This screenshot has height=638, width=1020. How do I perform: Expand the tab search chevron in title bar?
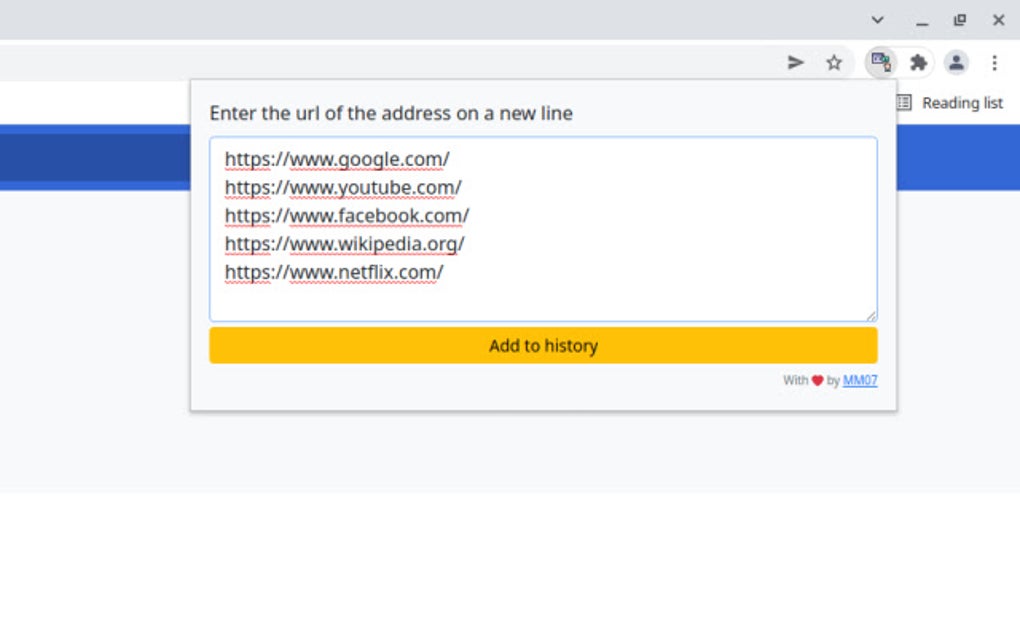878,20
